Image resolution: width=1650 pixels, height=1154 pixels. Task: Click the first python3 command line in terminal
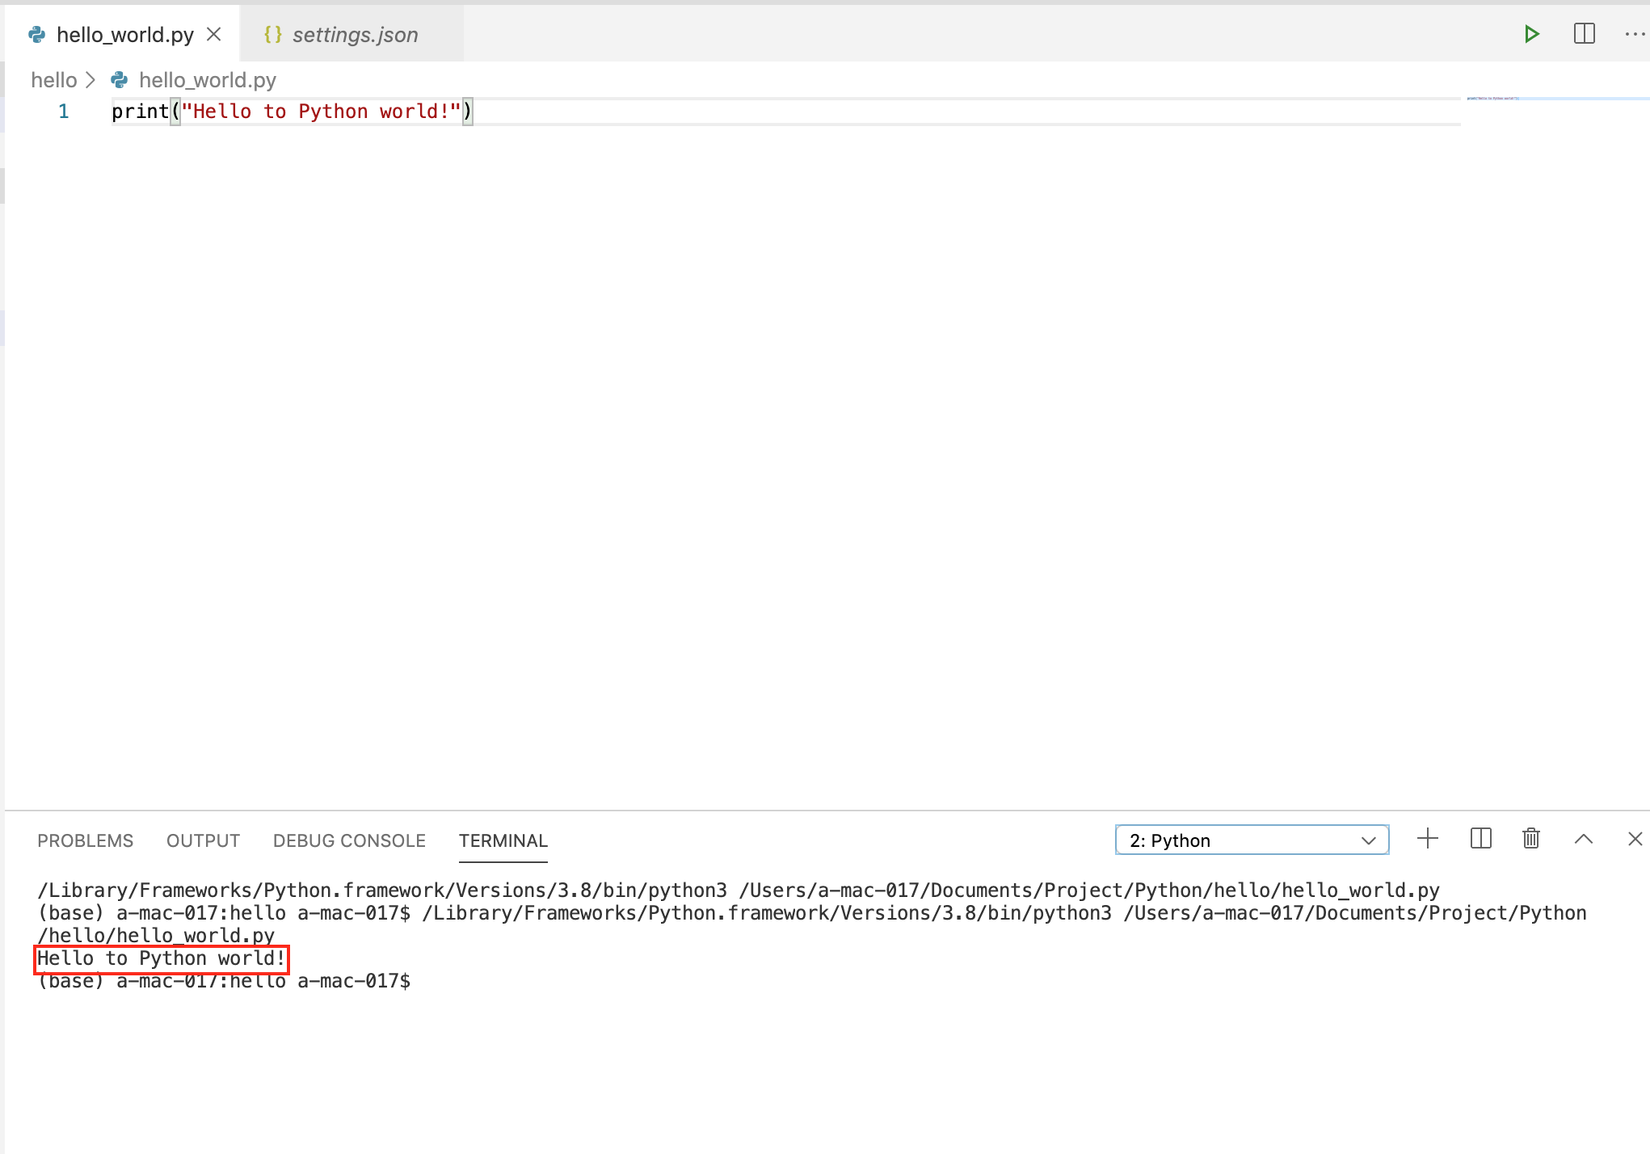pyautogui.click(x=738, y=890)
